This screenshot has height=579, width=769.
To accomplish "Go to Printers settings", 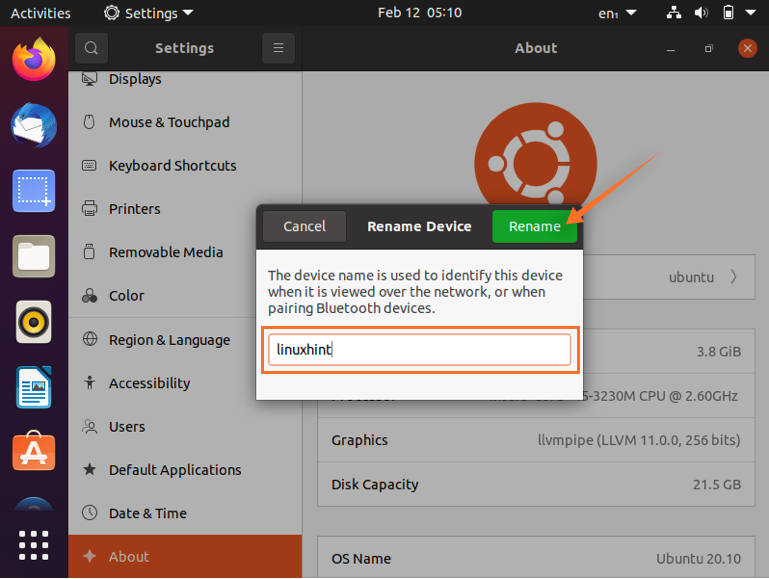I will [x=185, y=209].
